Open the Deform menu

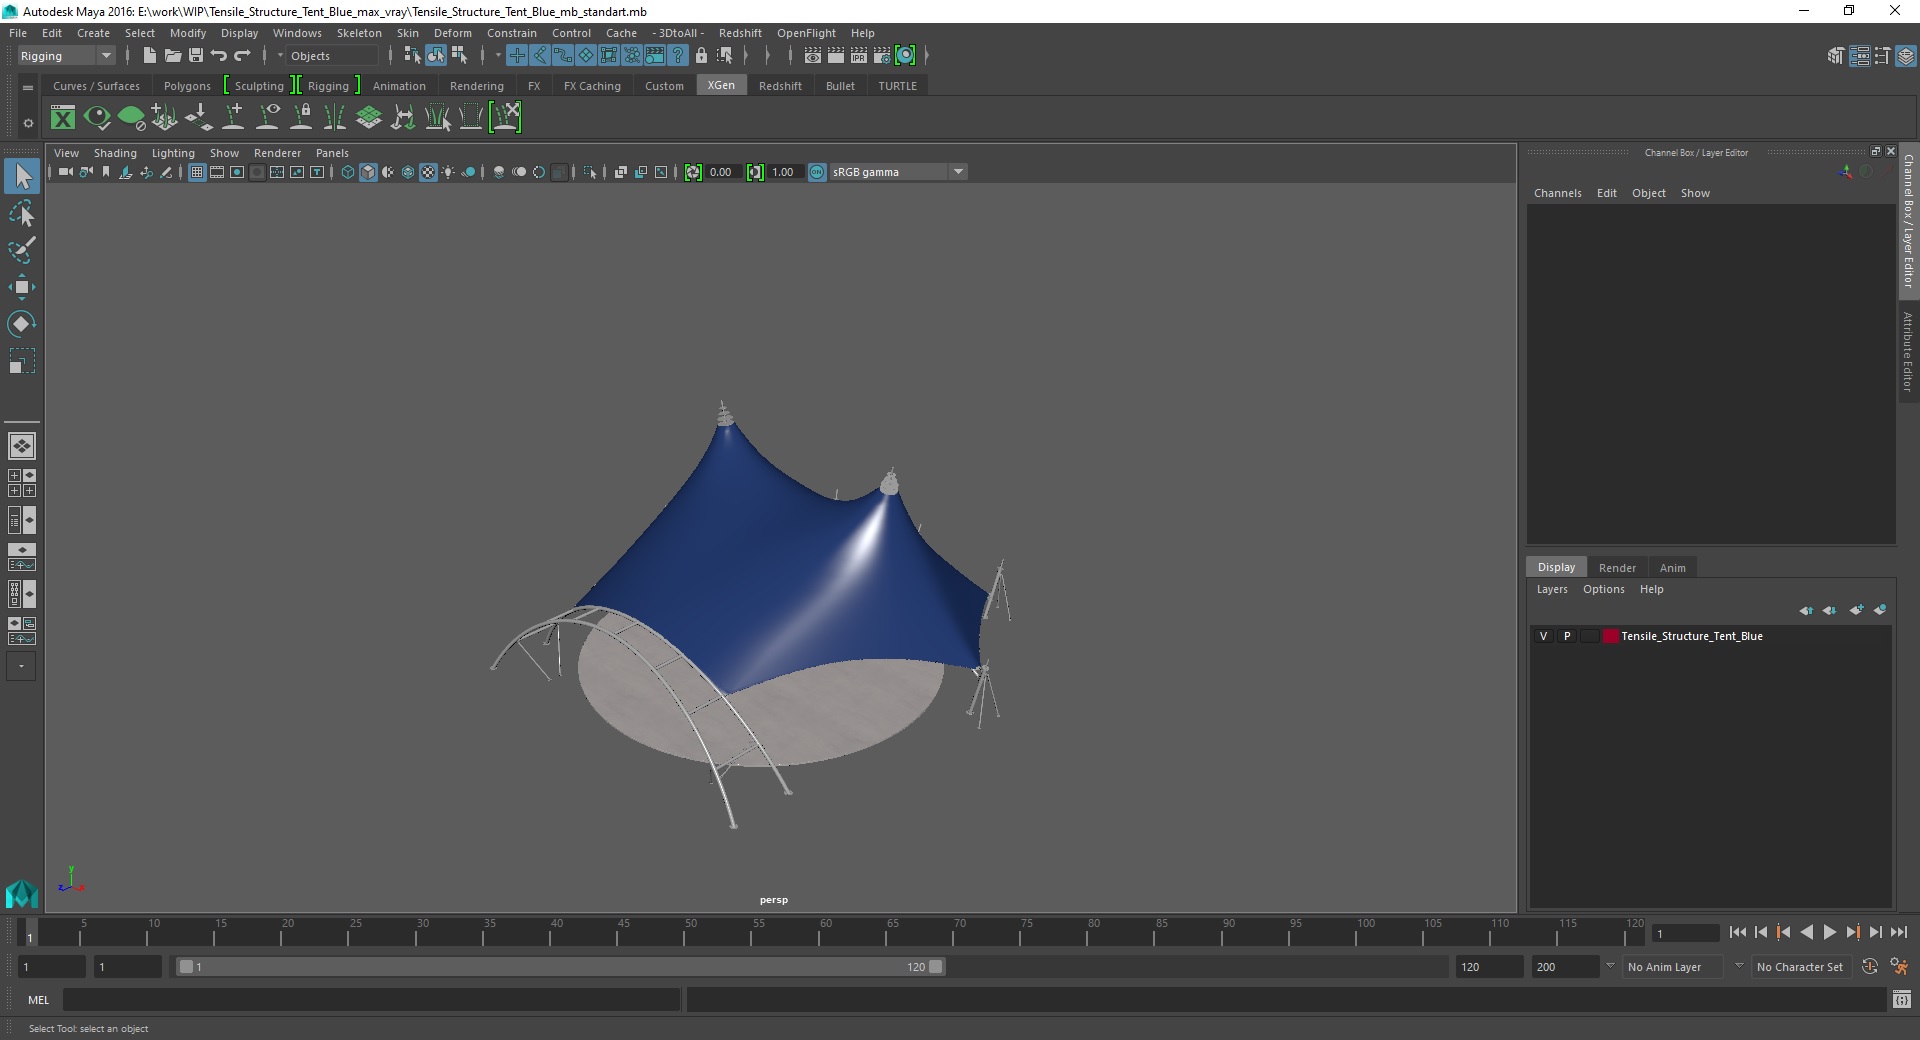click(x=452, y=33)
